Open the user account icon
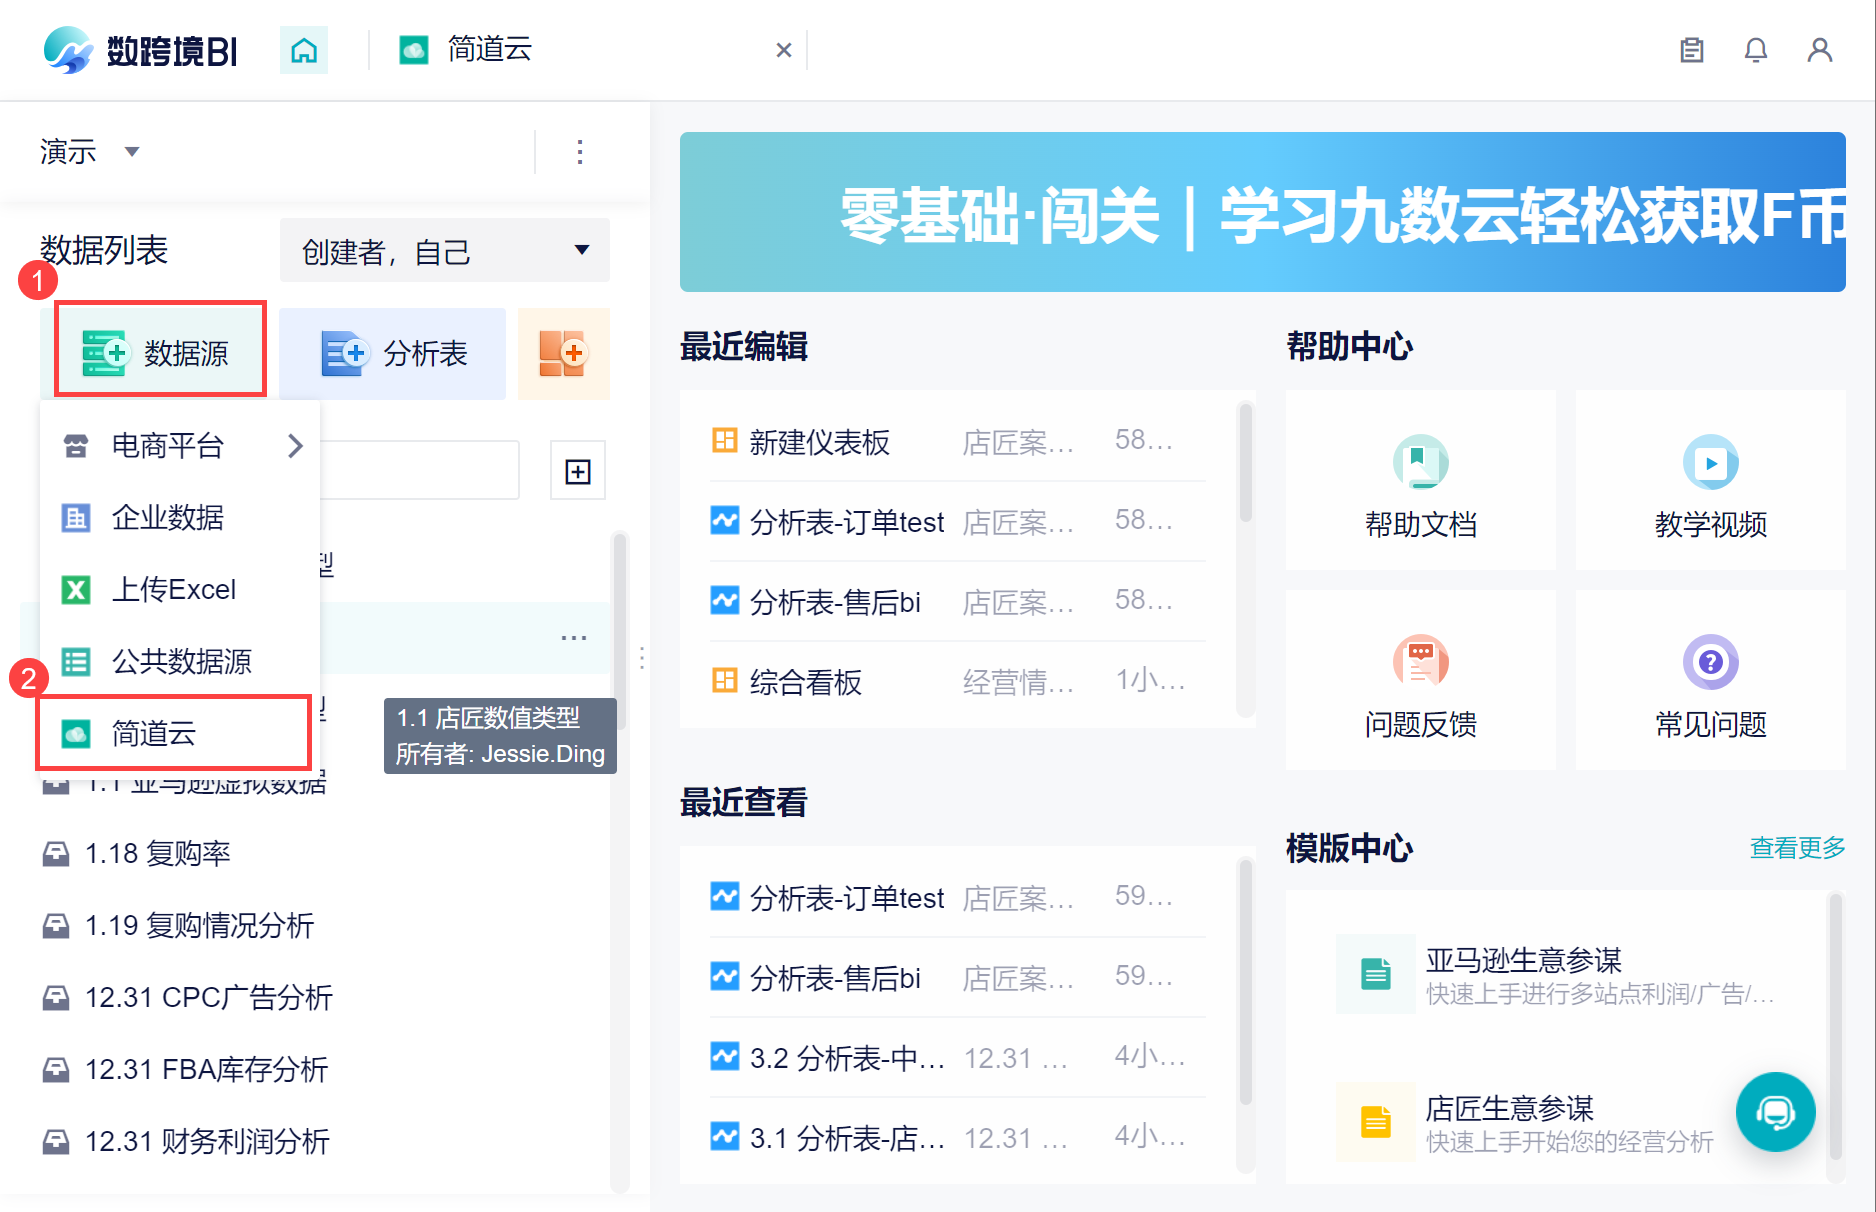This screenshot has width=1876, height=1212. 1820,50
